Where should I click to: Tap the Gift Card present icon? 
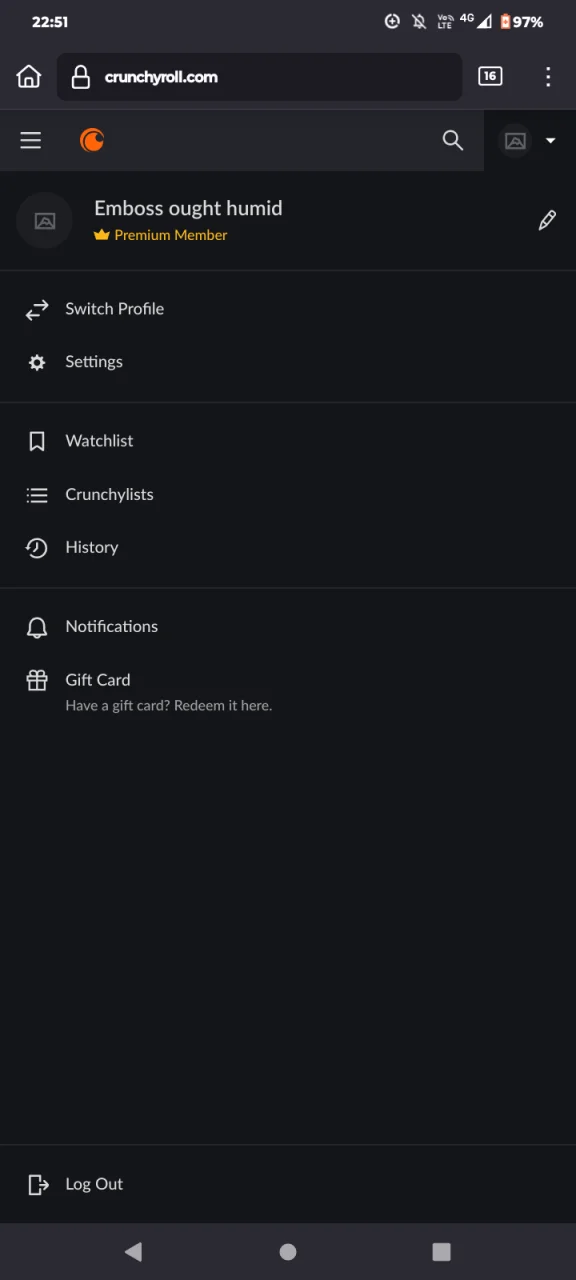pos(37,681)
